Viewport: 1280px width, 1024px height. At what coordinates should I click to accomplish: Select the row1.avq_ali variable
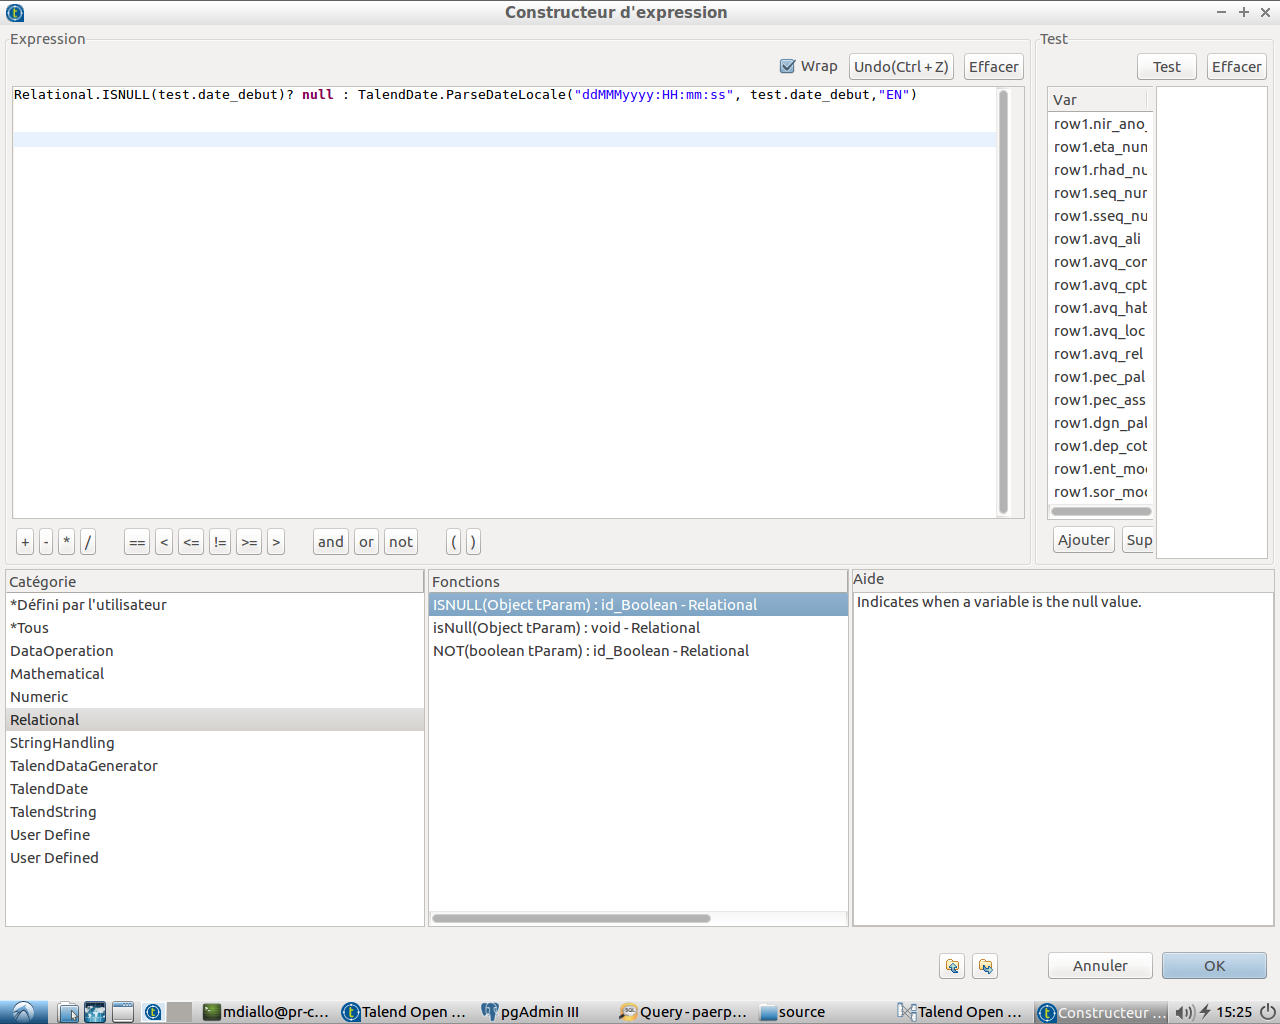click(x=1099, y=239)
